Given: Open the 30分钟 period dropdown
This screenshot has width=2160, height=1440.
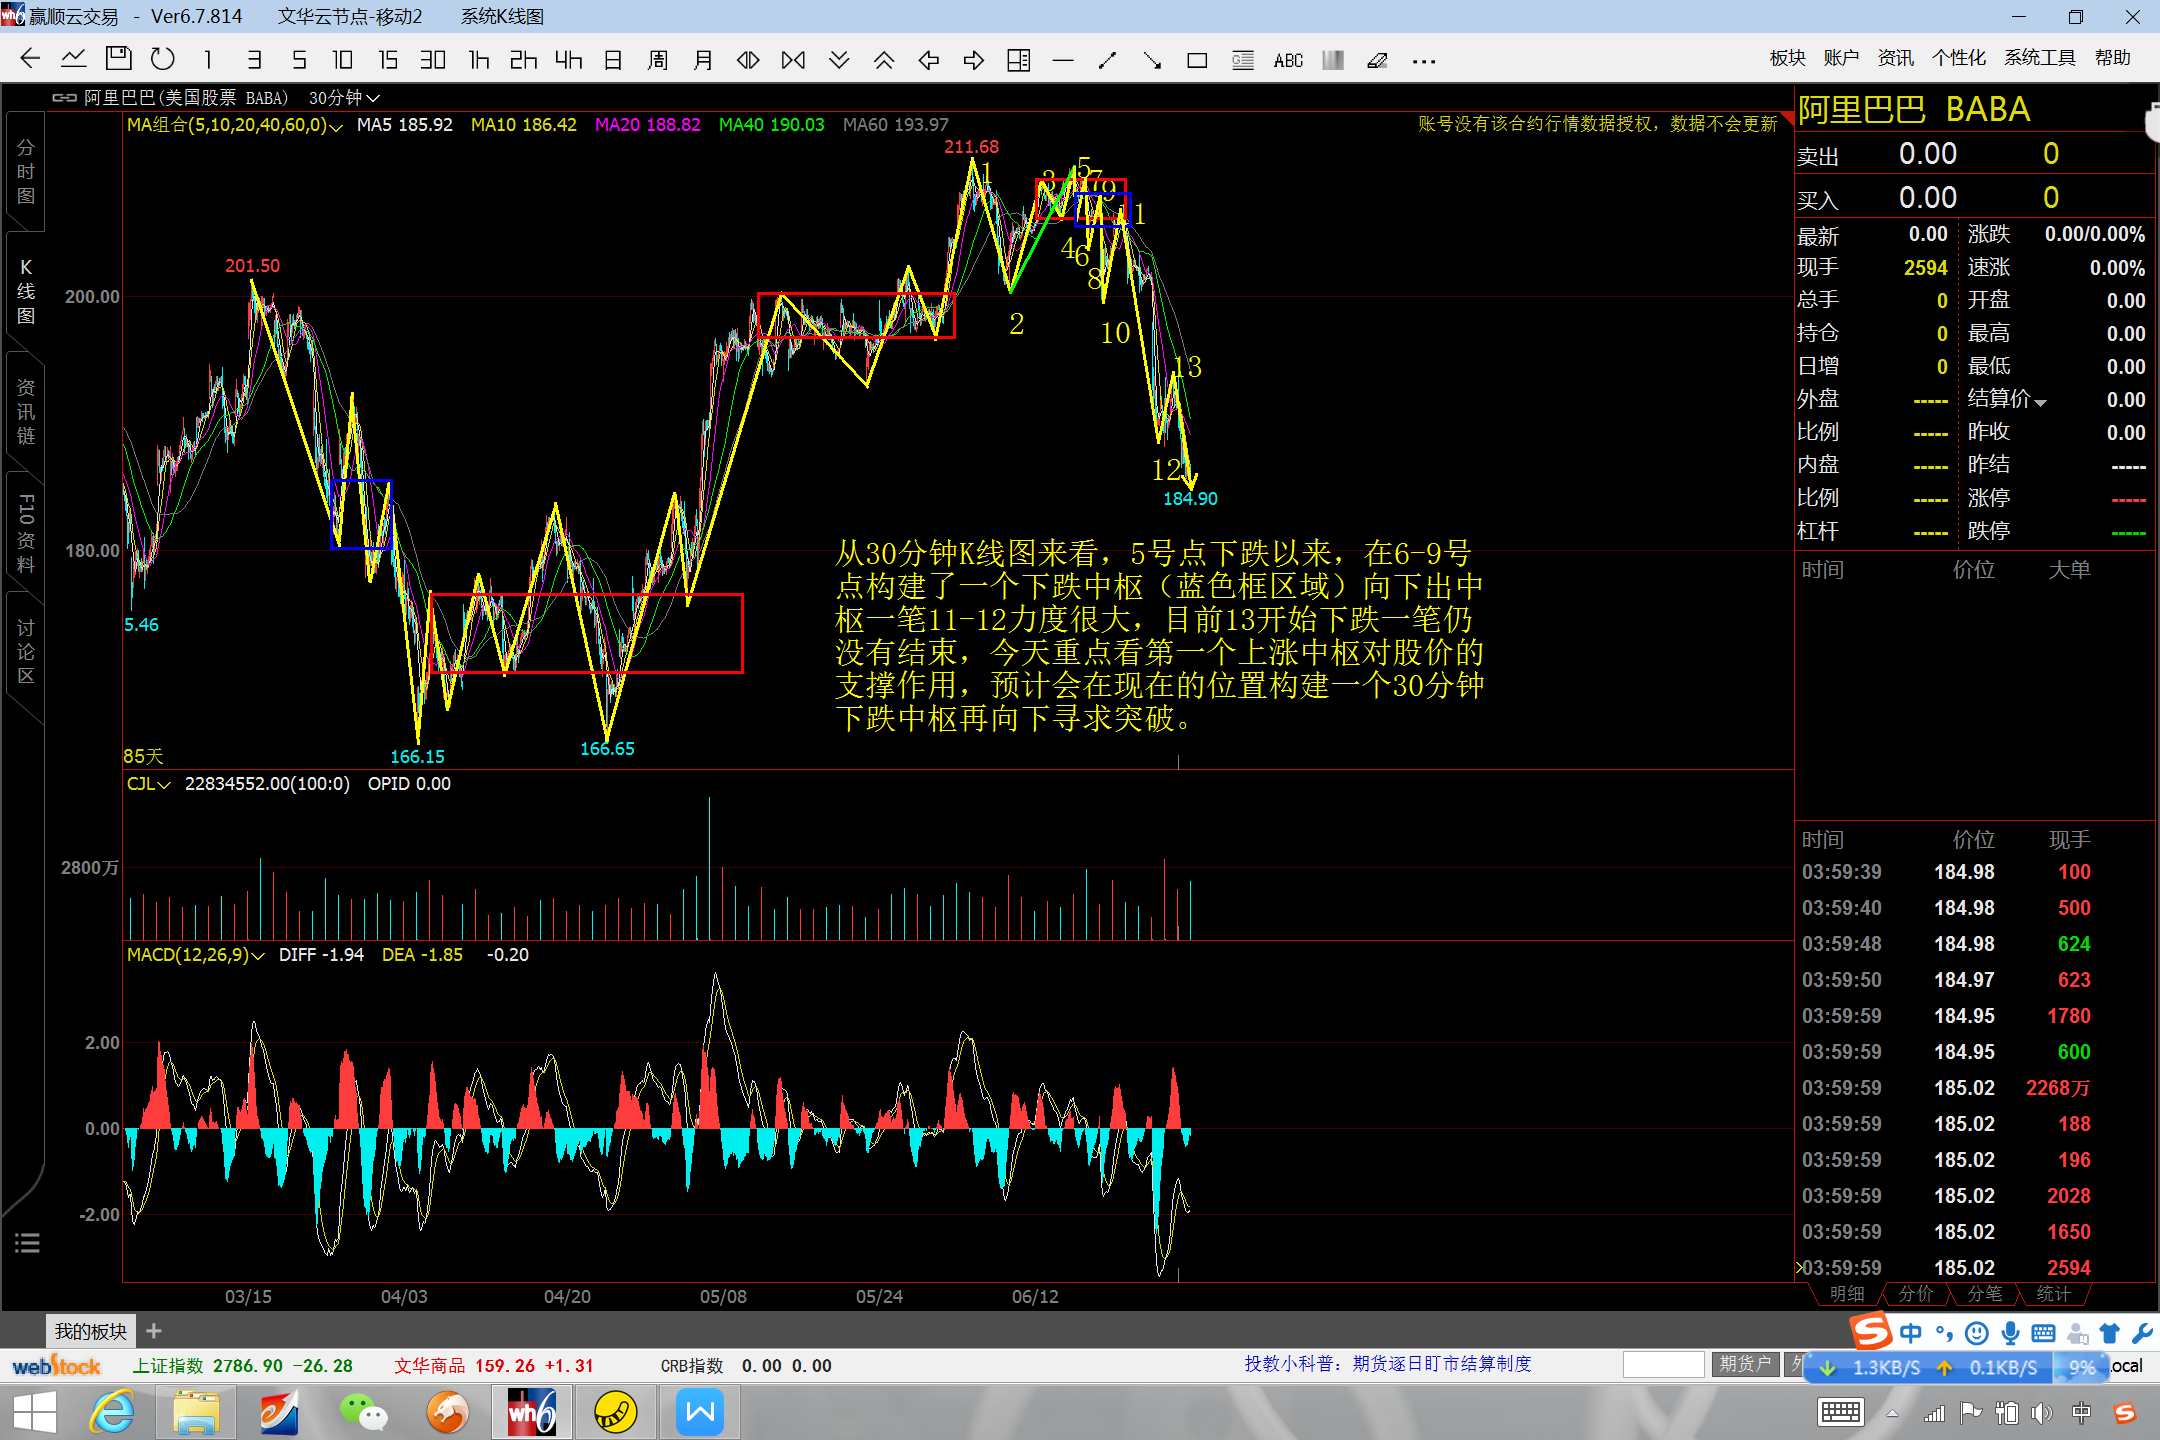Looking at the screenshot, I should coord(343,98).
